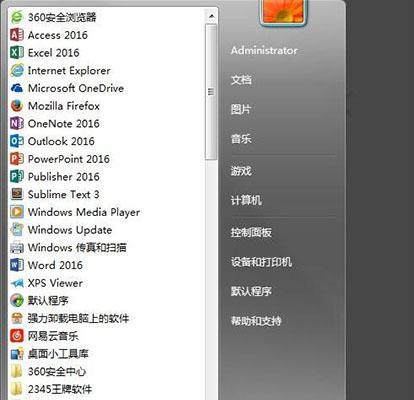This screenshot has height=400, width=414.
Task: Open the Internet Explorer icon
Action: click(x=17, y=70)
